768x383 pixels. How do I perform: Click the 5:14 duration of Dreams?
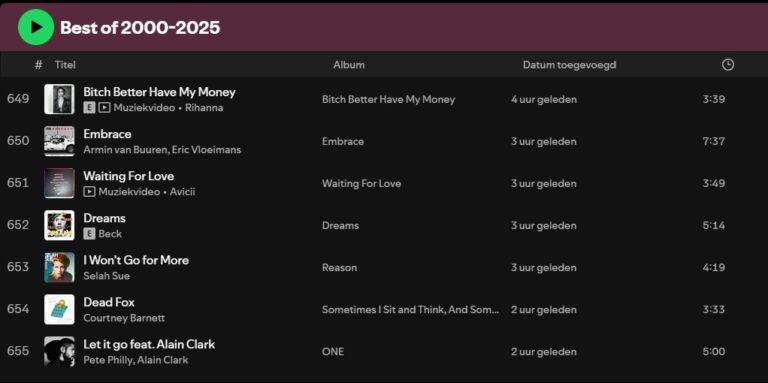pos(713,226)
